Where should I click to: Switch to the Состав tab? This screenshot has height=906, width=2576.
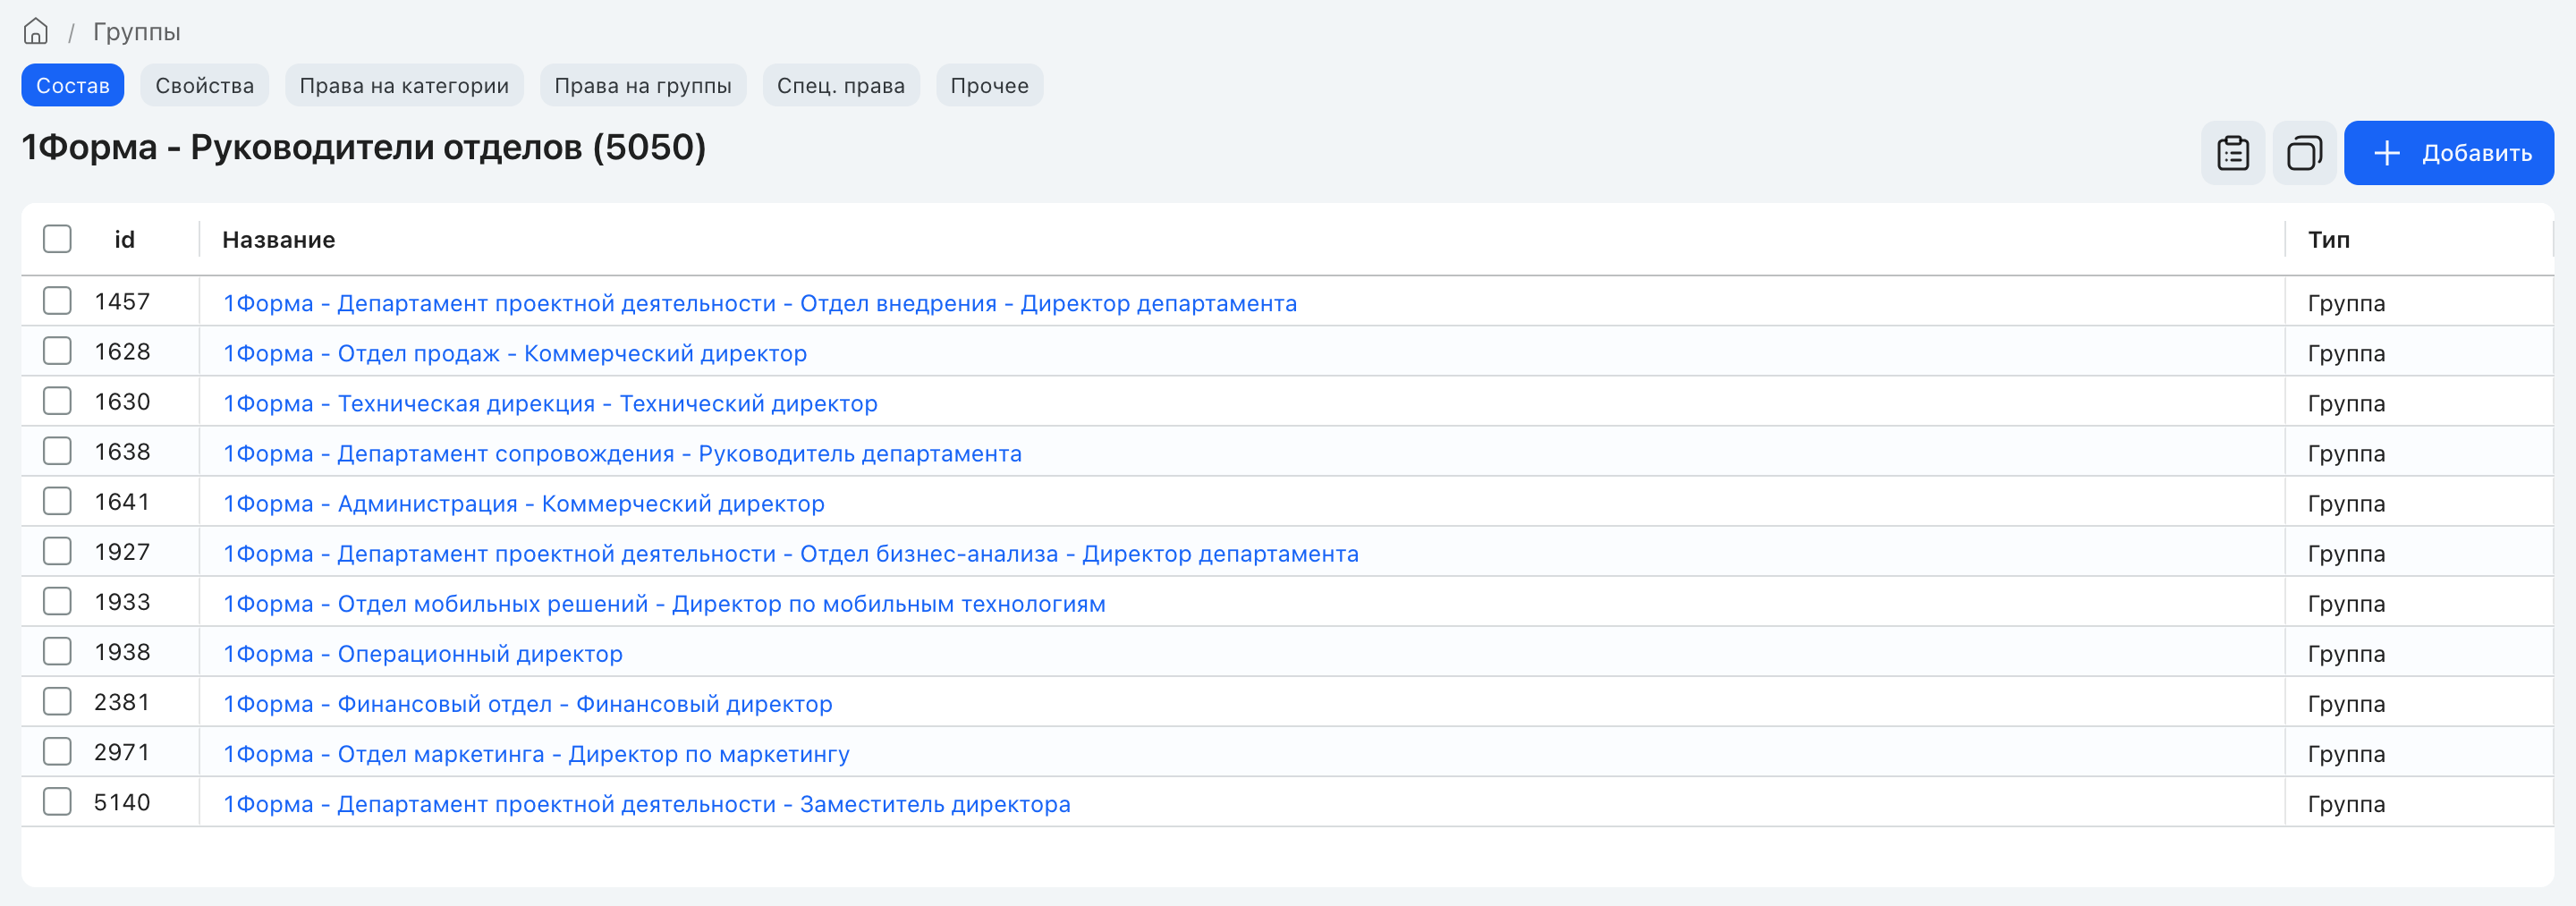[73, 86]
